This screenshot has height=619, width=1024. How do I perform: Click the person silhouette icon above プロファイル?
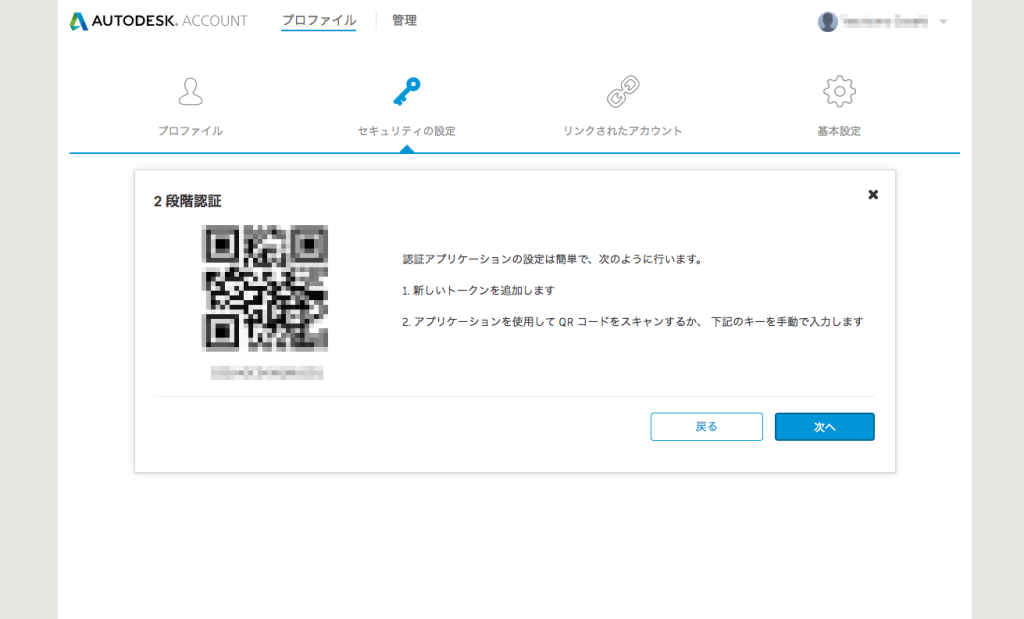coord(190,92)
